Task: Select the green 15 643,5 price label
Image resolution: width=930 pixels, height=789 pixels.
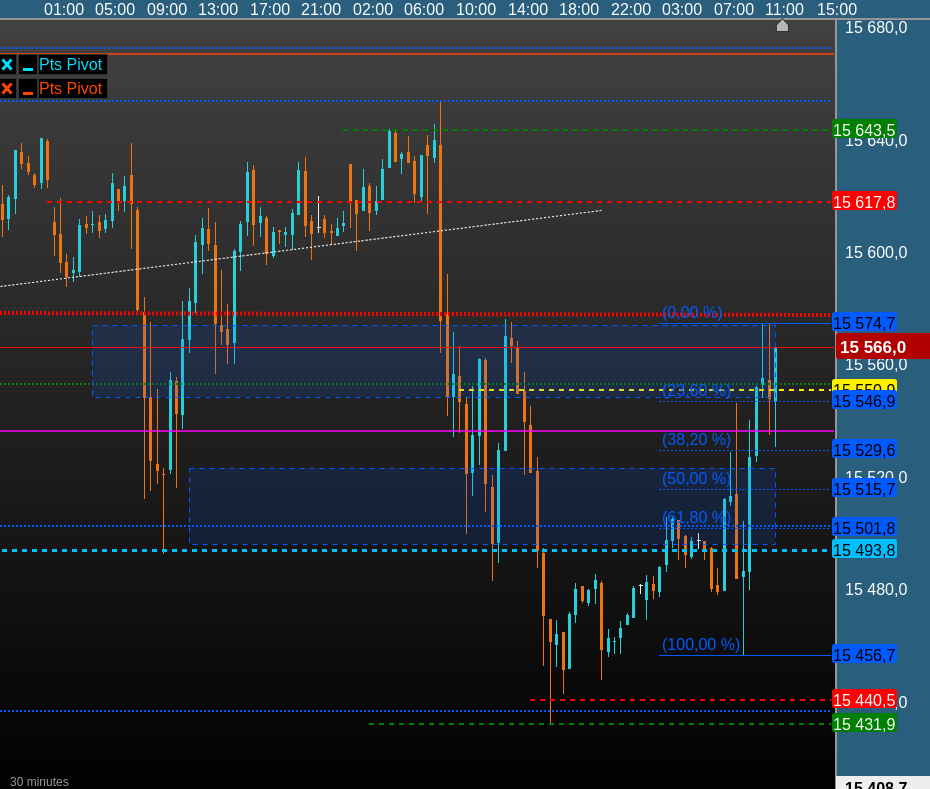Action: pyautogui.click(x=864, y=129)
